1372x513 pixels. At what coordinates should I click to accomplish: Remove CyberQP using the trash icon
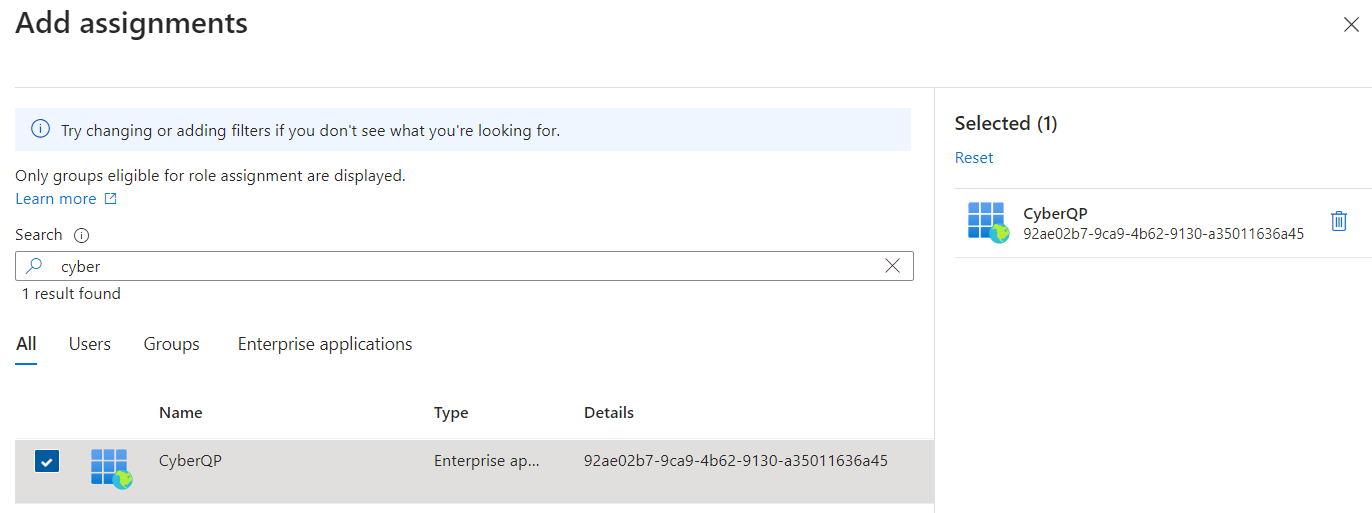pyautogui.click(x=1339, y=221)
